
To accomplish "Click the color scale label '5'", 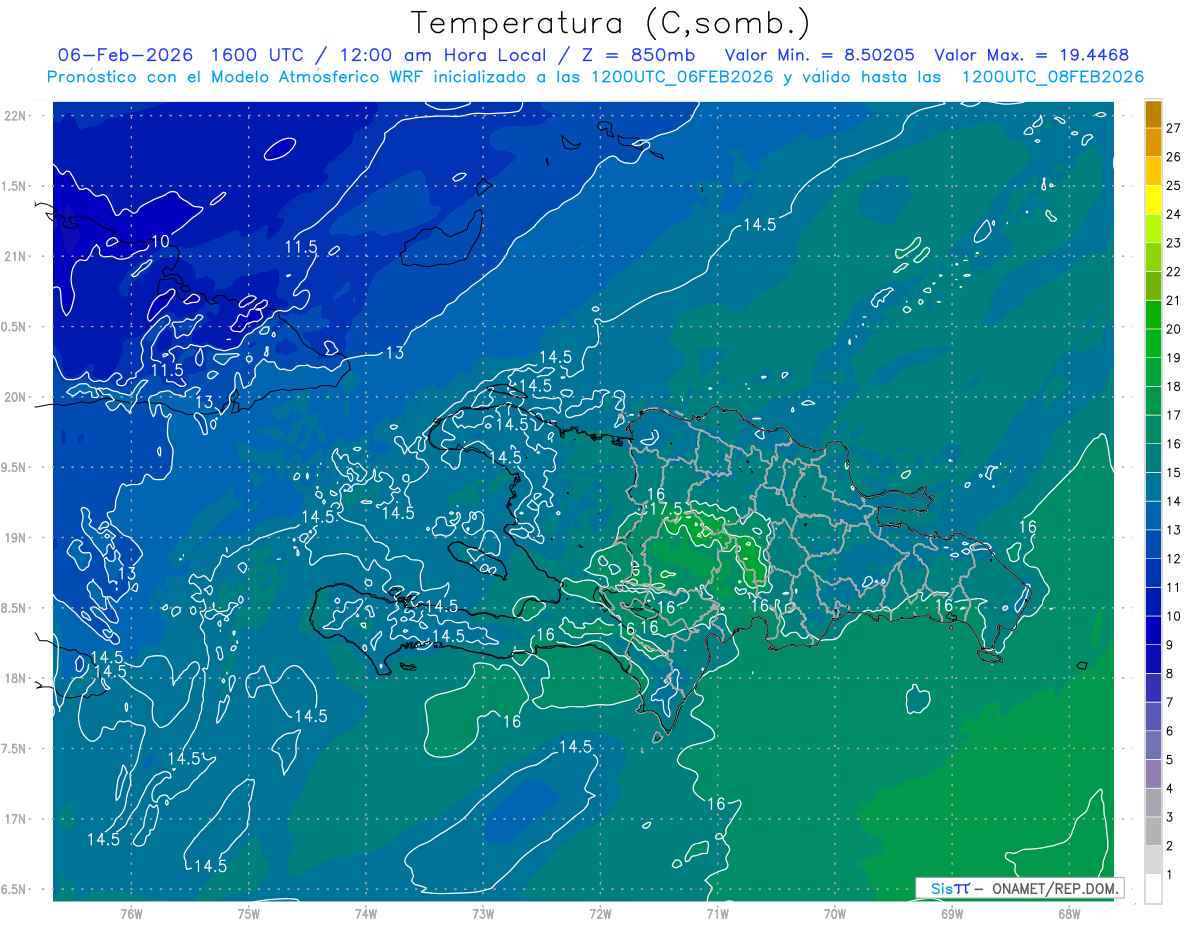I will (1170, 760).
